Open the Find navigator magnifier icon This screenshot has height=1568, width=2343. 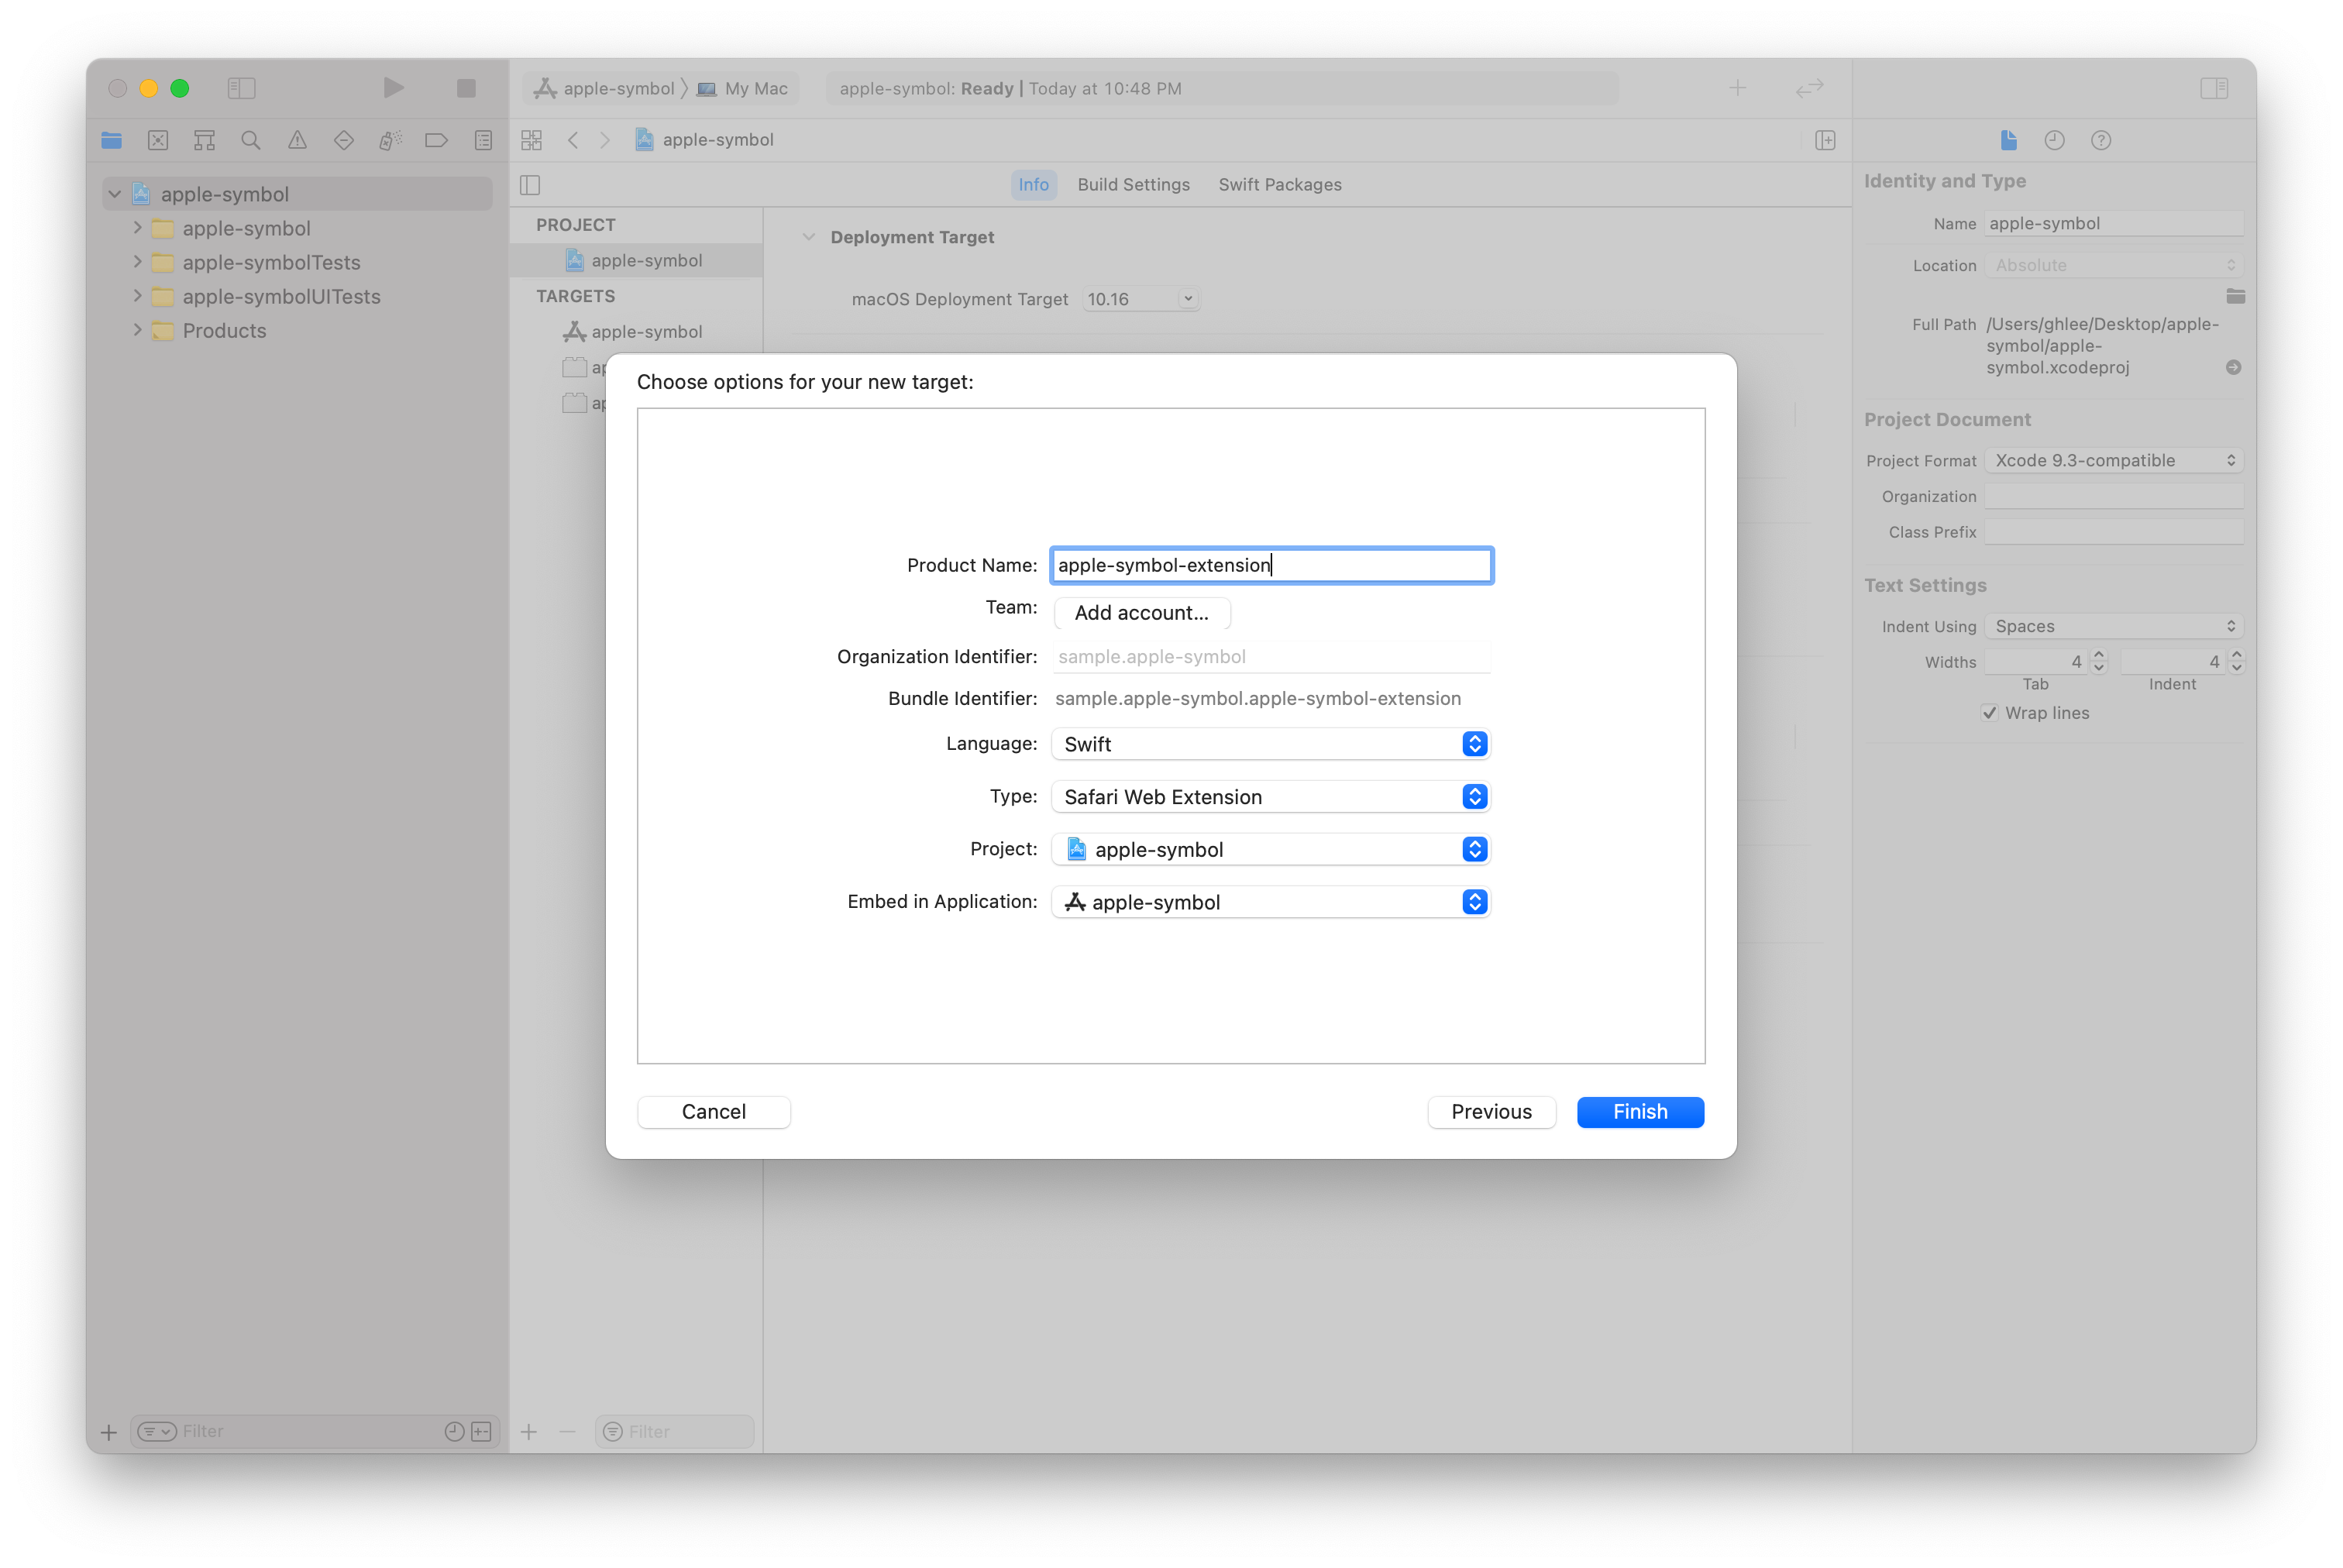(251, 140)
